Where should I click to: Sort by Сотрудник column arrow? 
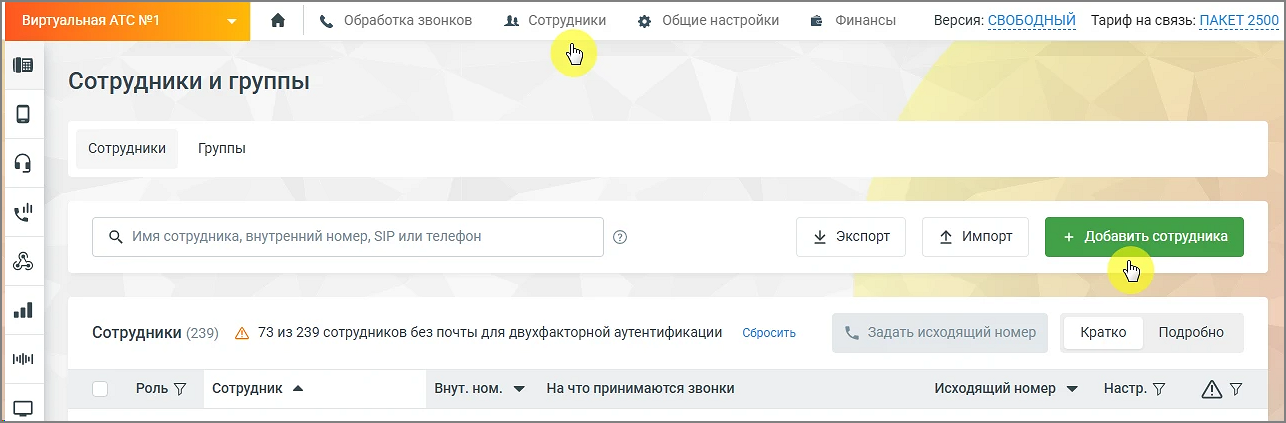point(298,388)
